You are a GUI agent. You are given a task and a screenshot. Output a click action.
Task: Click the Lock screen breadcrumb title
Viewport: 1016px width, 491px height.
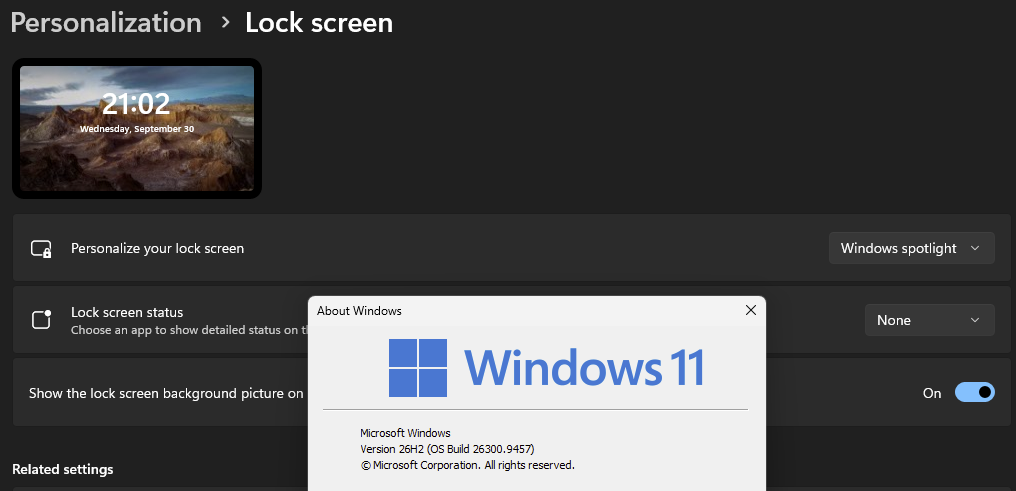click(x=319, y=23)
